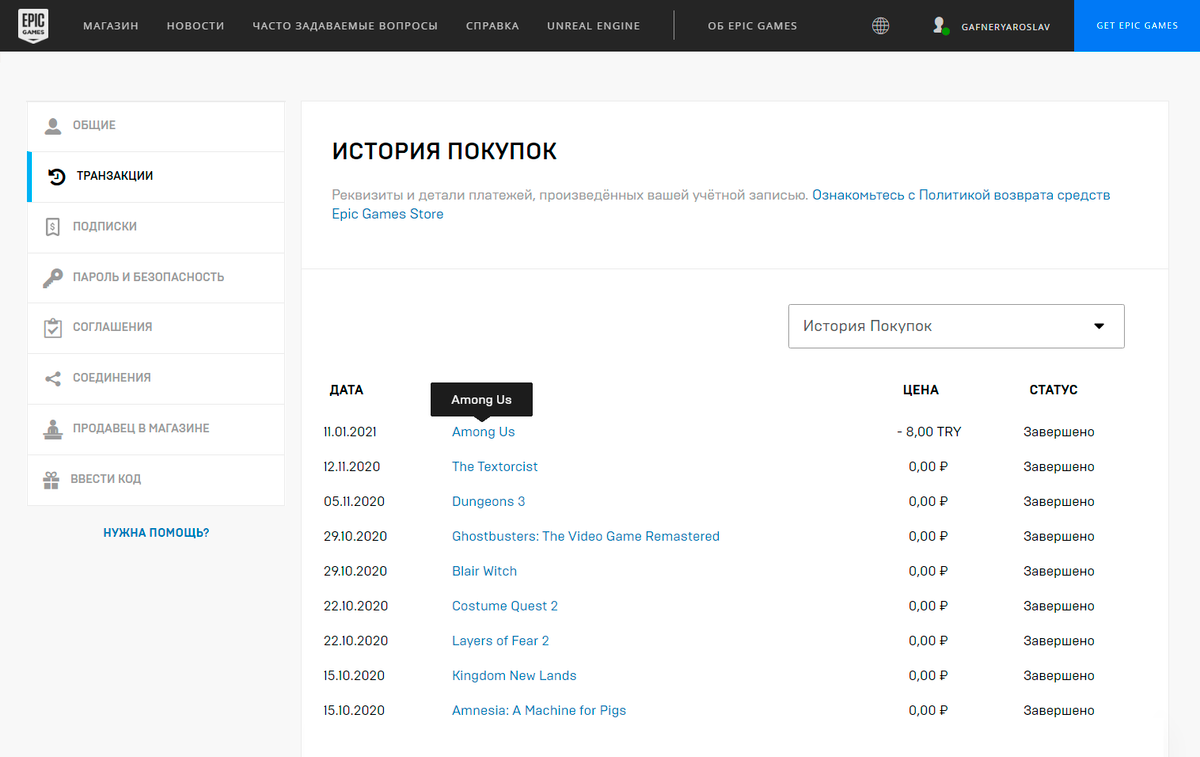Open the GAFNERYAROSLAV account menu

(1003, 26)
